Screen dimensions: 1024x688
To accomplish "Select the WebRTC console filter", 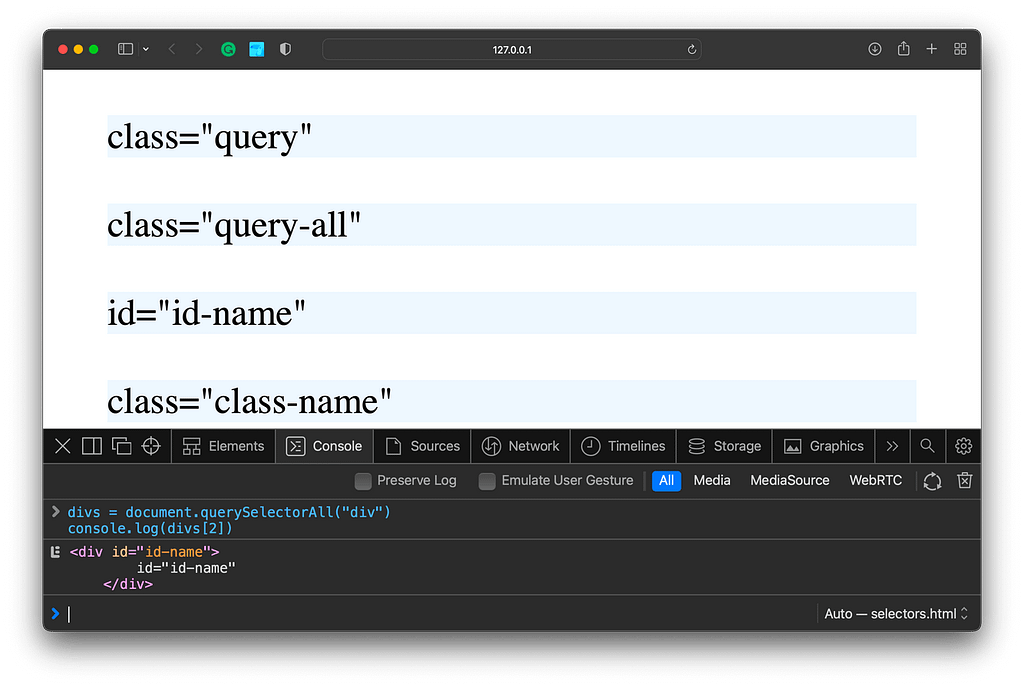I will 875,480.
